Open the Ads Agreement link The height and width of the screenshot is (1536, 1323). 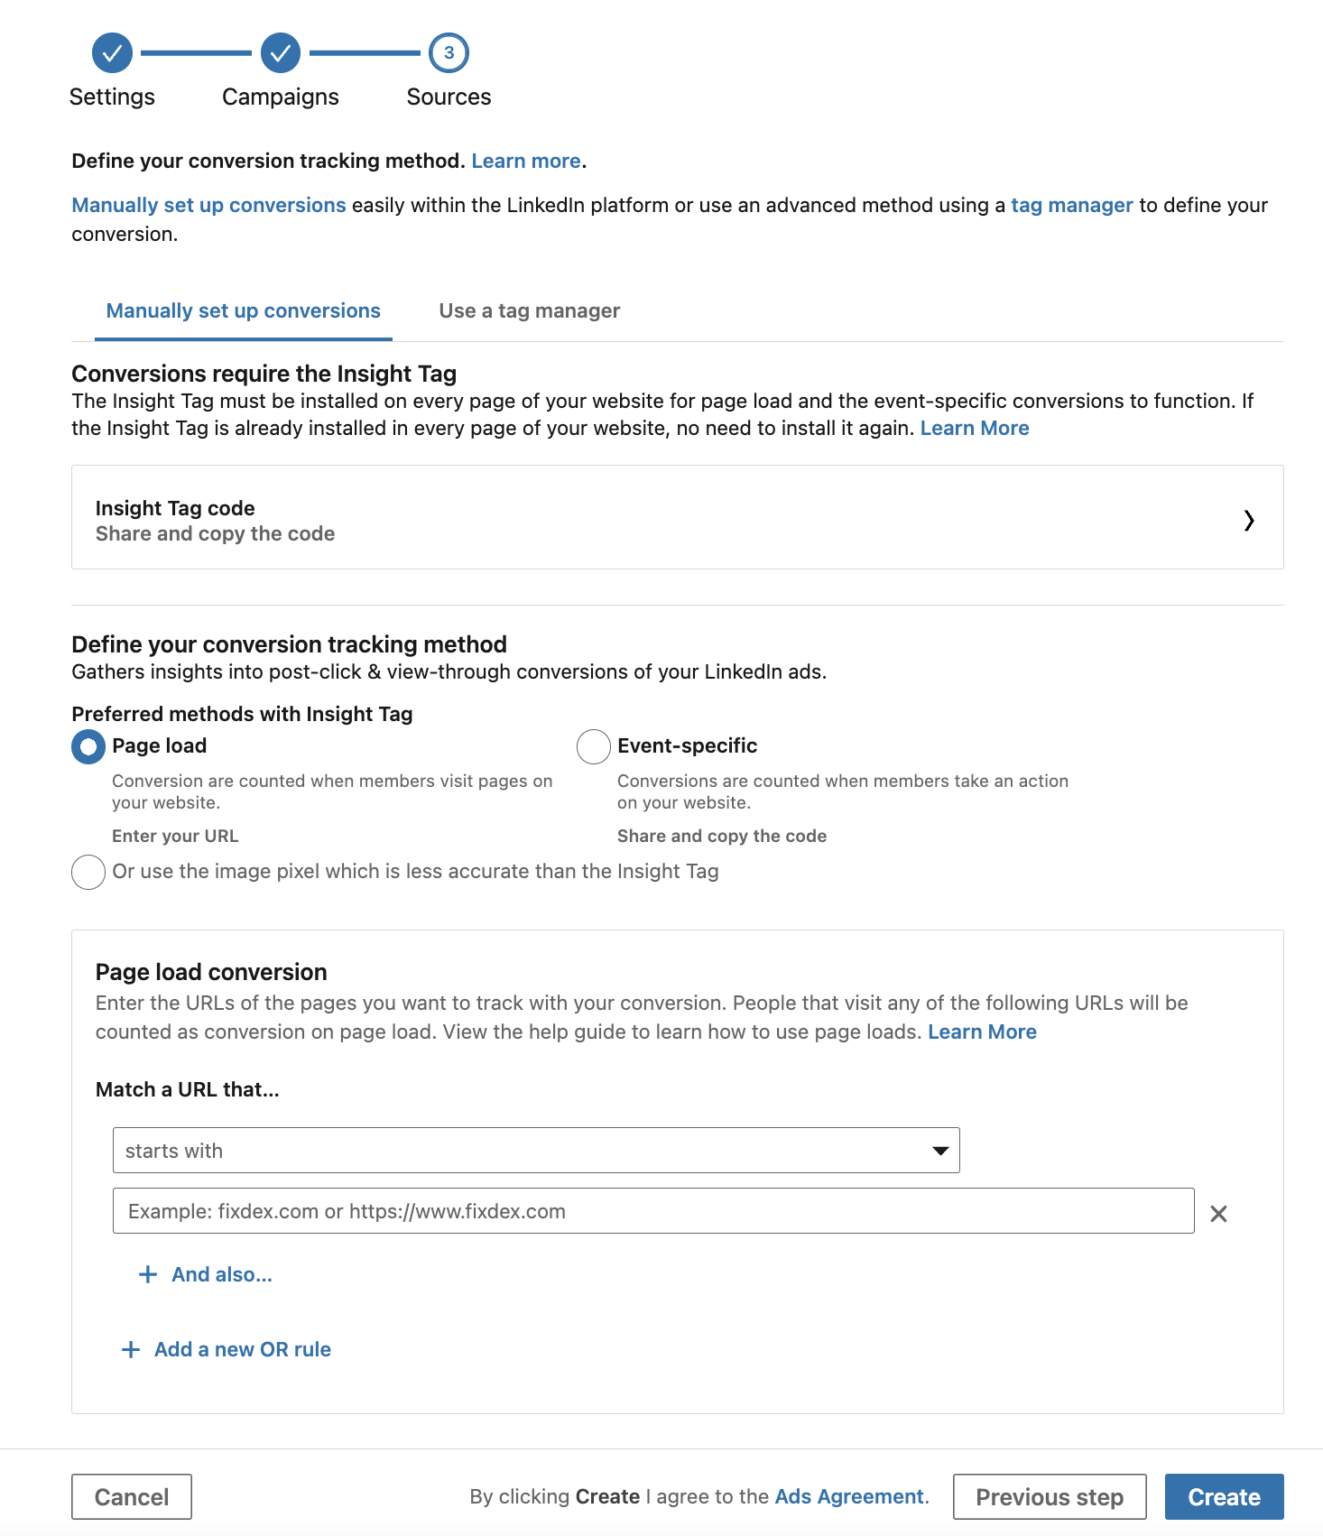tap(847, 1497)
